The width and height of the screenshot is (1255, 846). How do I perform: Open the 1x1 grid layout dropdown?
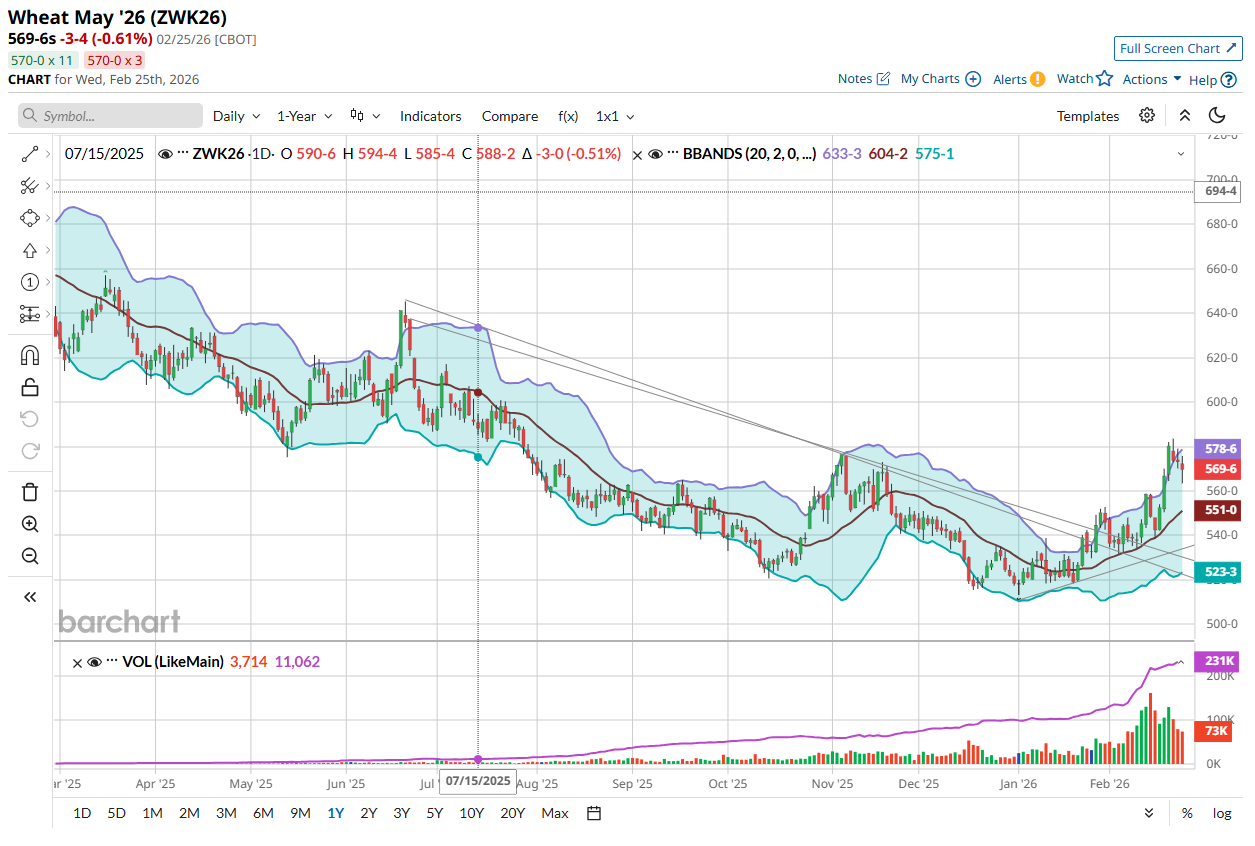click(615, 116)
